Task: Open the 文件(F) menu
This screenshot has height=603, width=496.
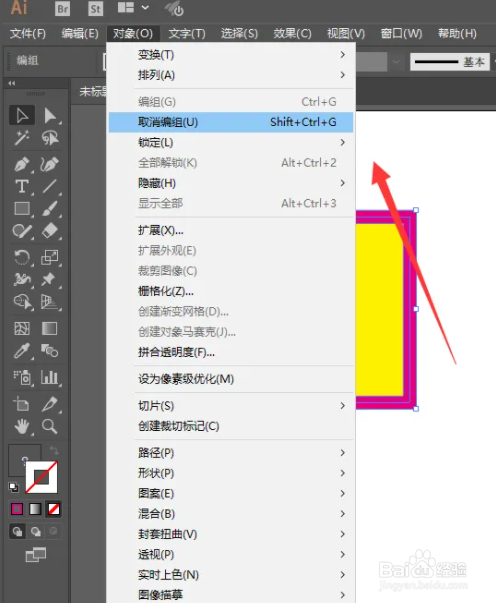Action: point(28,33)
